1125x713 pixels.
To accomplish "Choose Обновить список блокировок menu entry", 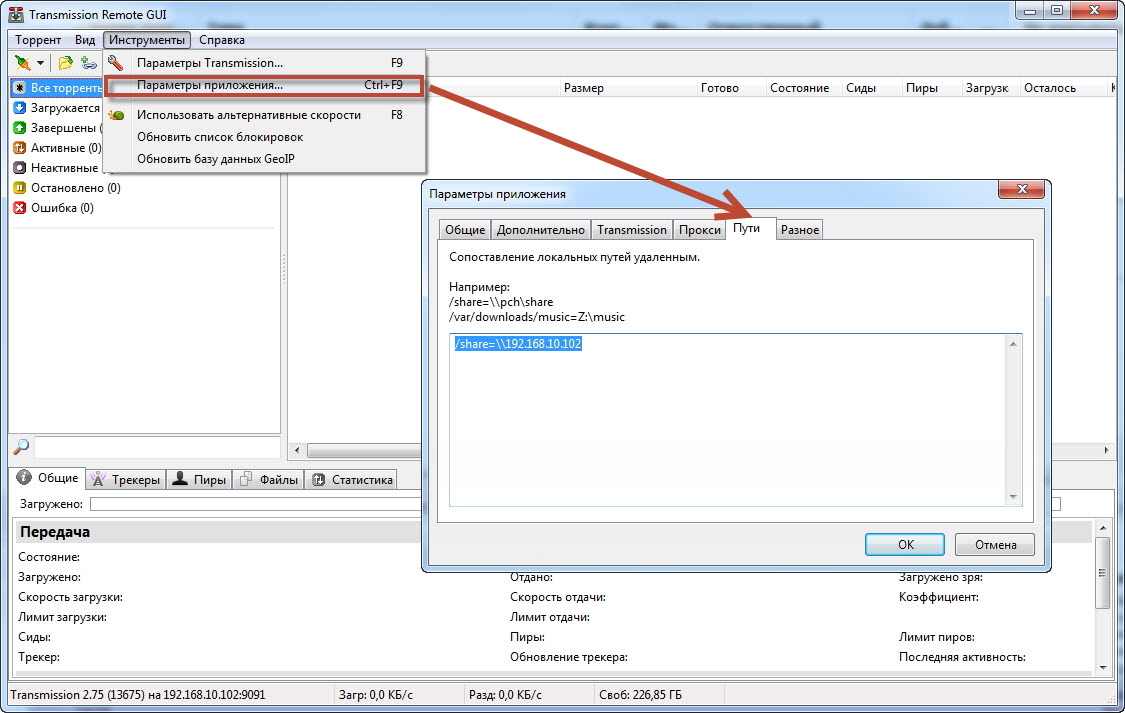I will click(265, 137).
